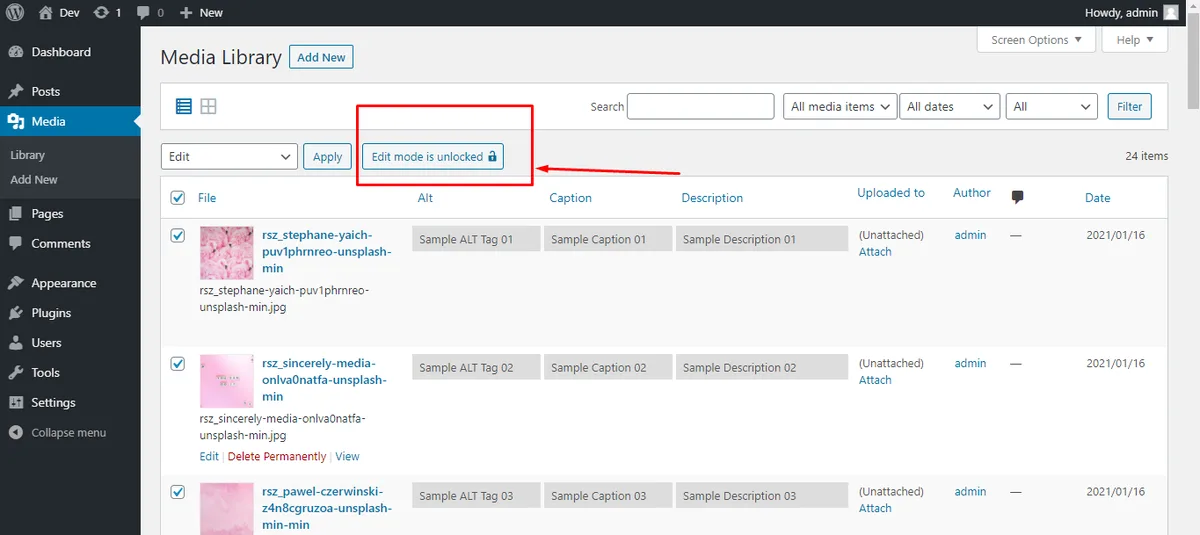
Task: Click the admin avatar icon
Action: pos(1171,13)
